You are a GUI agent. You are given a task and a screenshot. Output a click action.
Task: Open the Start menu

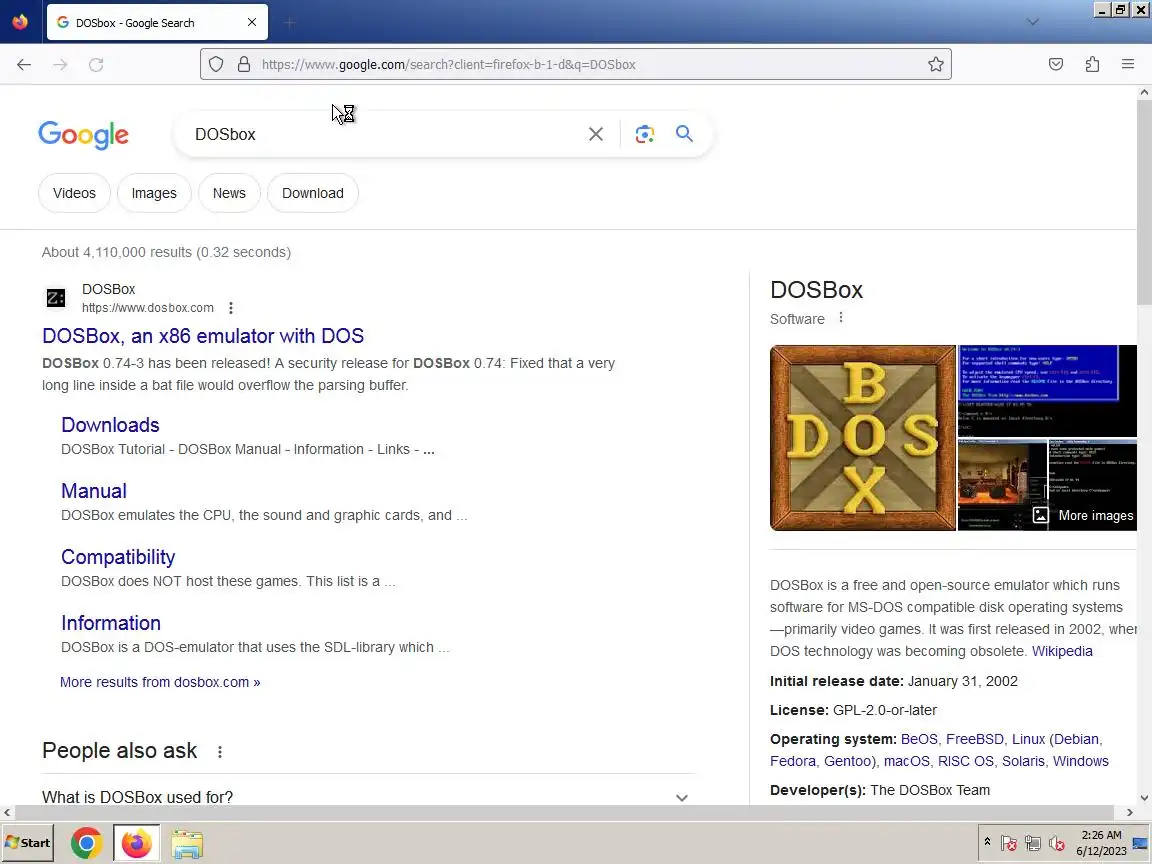28,843
